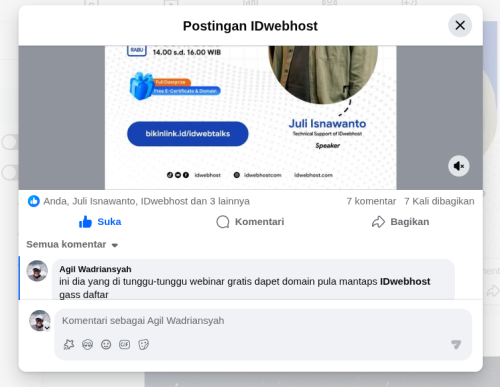500x387 pixels.
Task: Open Agil Wadriansyah's avatar in the comment
Action: pos(37,271)
